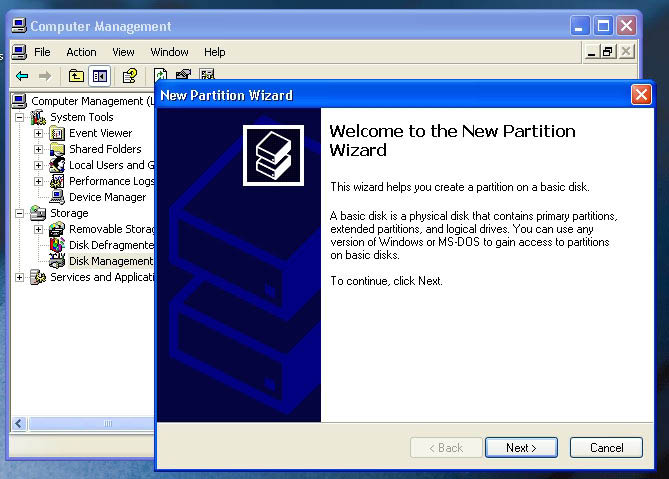This screenshot has width=669, height=479.
Task: Select the Removable Storage tree label
Action: 111,229
